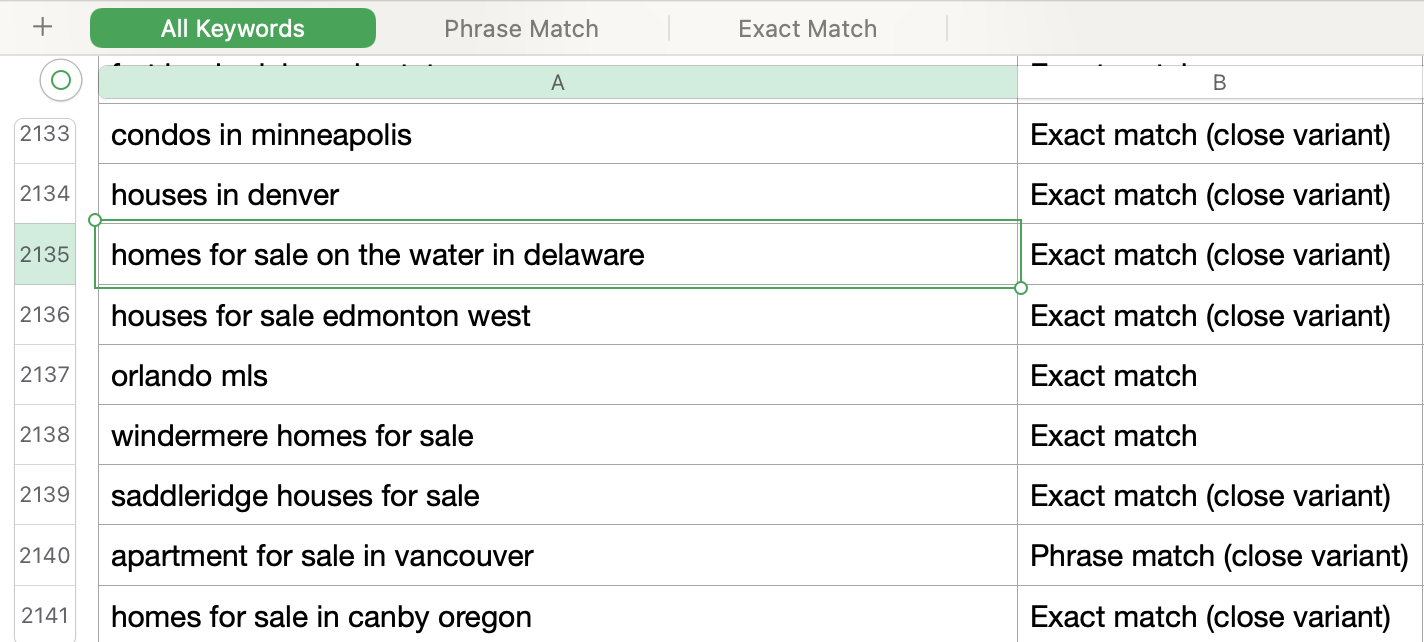
Task: Select column B header
Action: point(1220,83)
